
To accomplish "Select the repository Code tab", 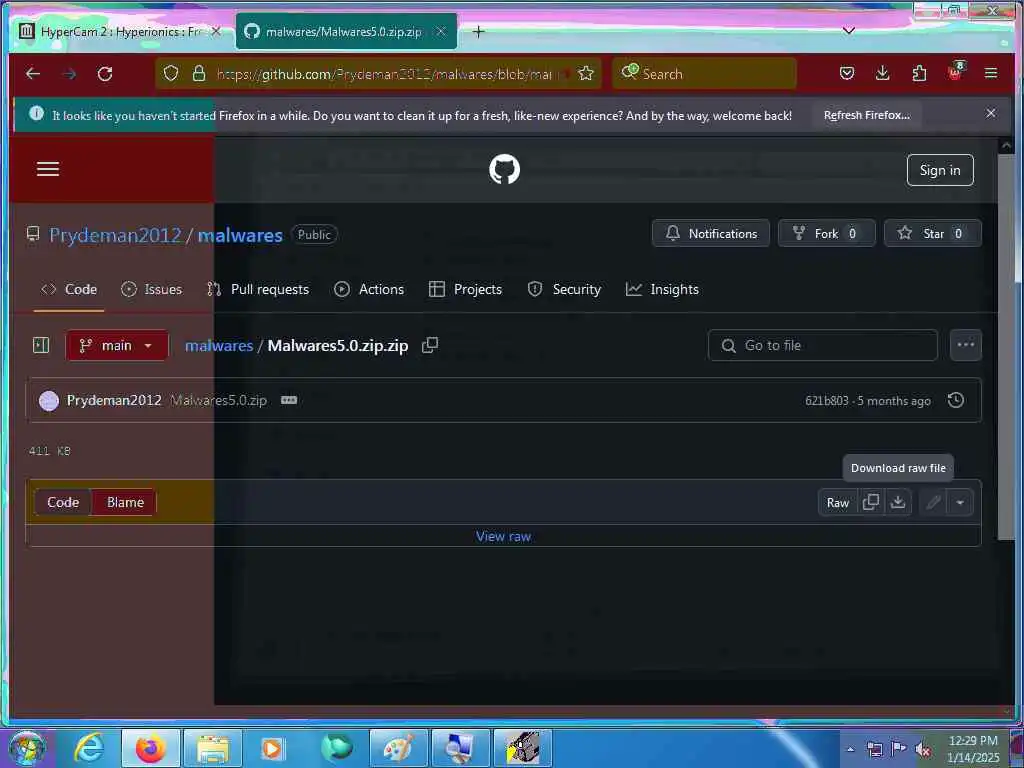I will [69, 289].
